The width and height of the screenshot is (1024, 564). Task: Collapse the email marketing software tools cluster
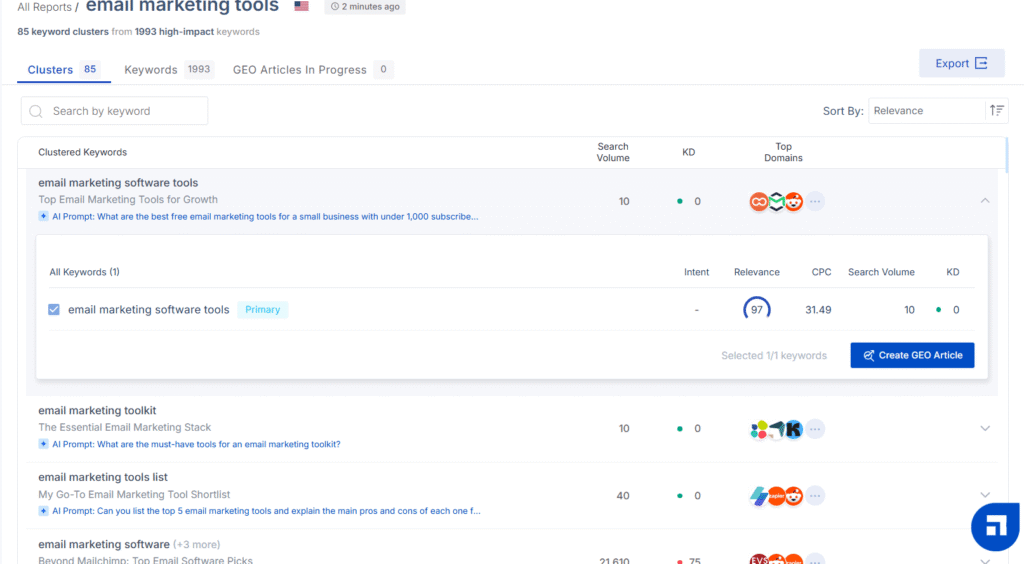[x=985, y=201]
